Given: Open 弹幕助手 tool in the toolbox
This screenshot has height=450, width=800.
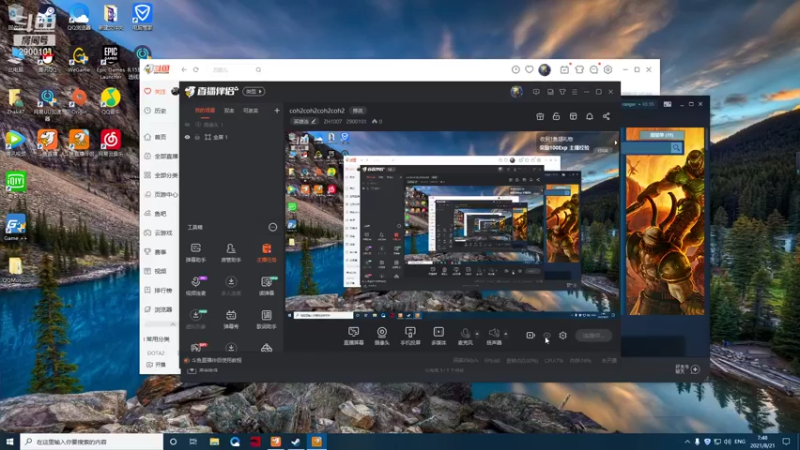Looking at the screenshot, I should 195,253.
